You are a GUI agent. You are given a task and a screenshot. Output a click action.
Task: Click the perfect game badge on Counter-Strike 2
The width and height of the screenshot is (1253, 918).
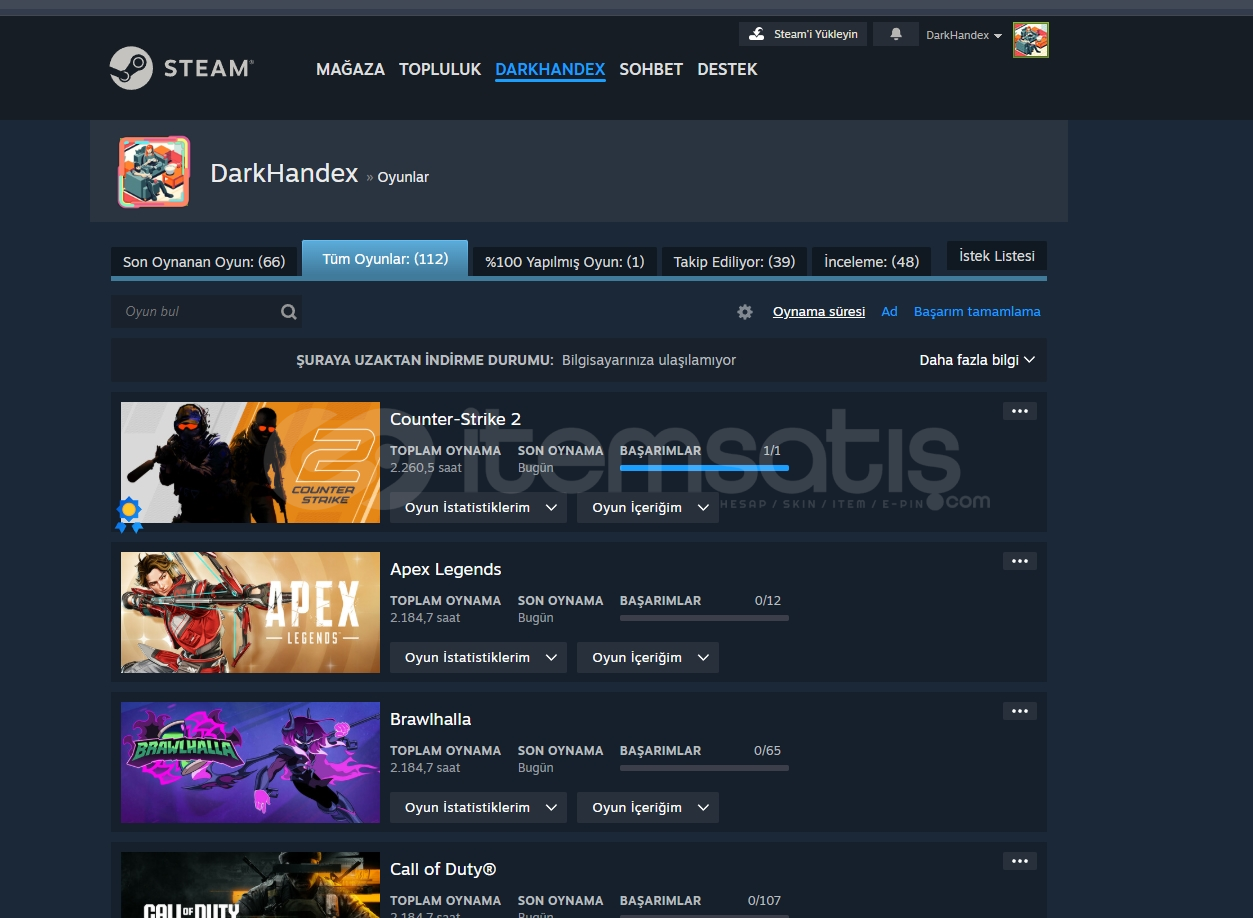pos(129,515)
